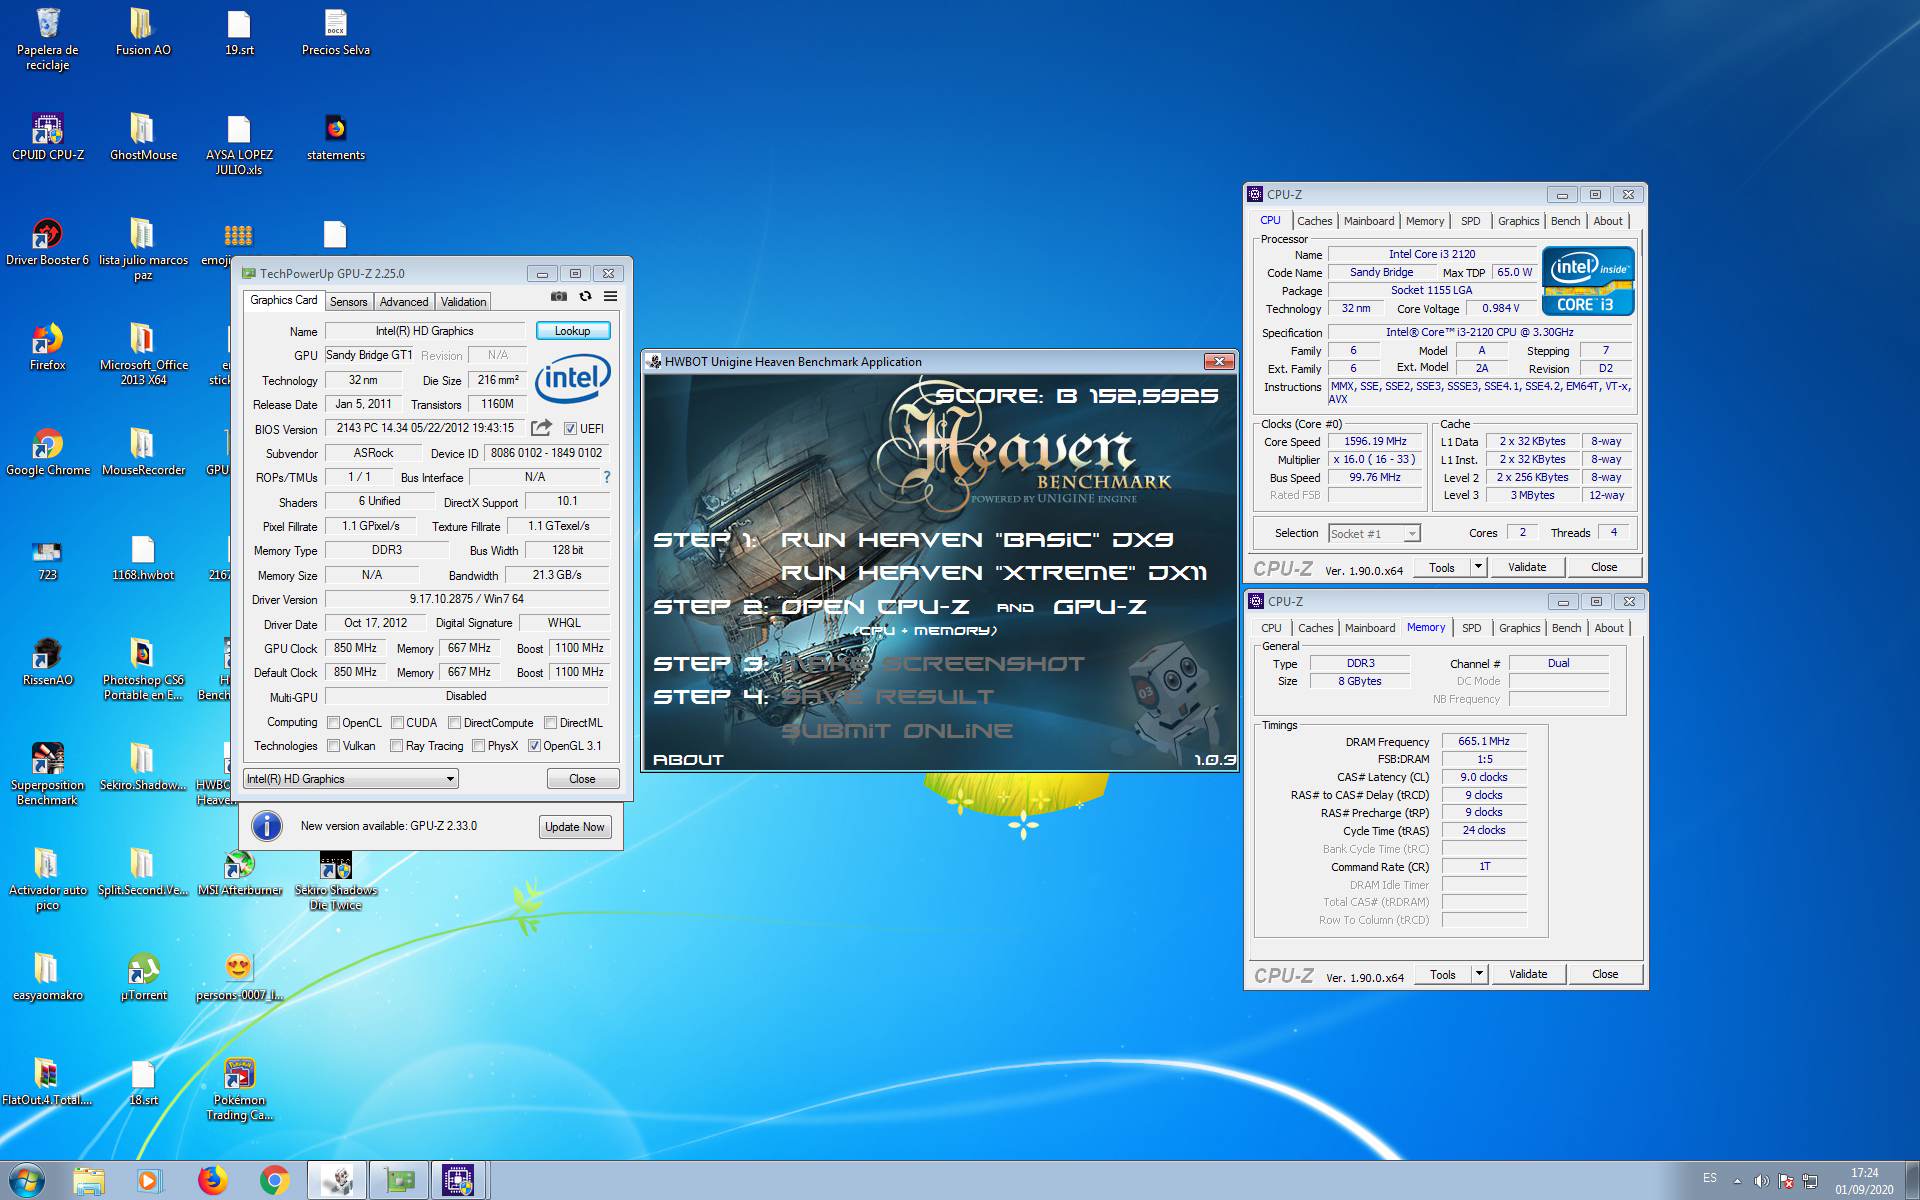Toggle the UEFI checkbox in GPU-Z
1920x1200 pixels.
point(570,428)
